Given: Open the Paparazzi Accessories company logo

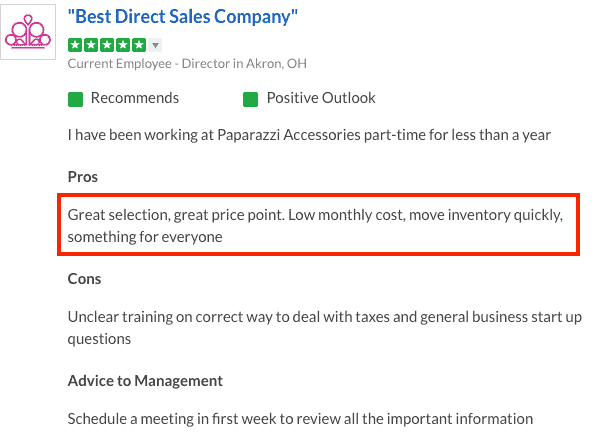Looking at the screenshot, I should (28, 32).
